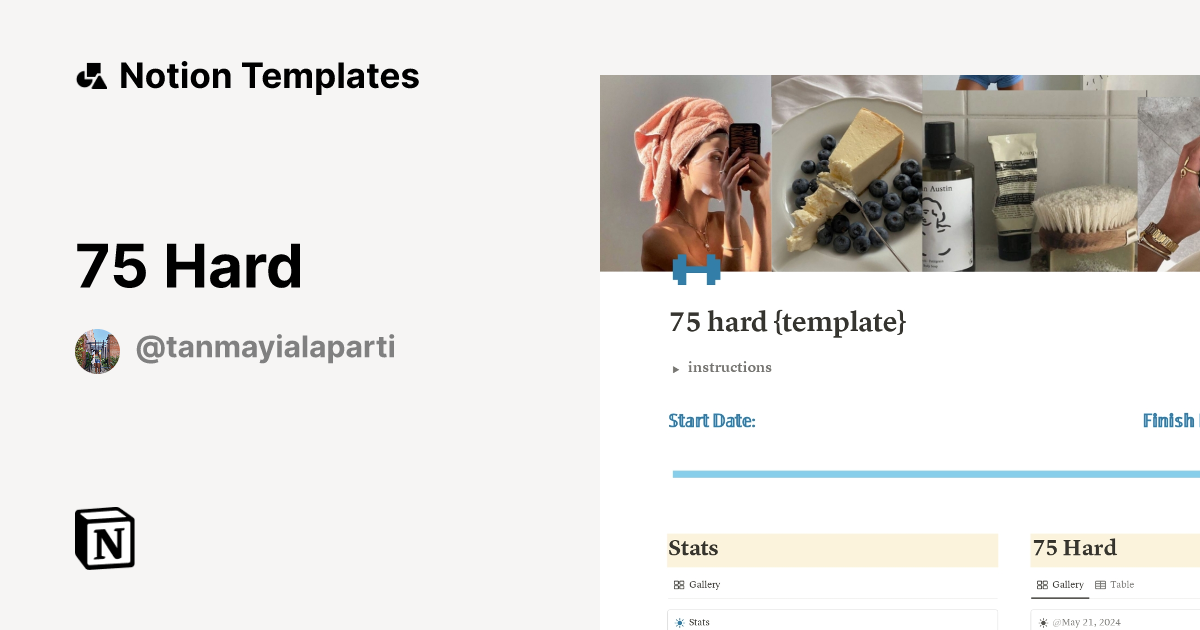Click the gallery grid icon under Stats

[x=679, y=585]
